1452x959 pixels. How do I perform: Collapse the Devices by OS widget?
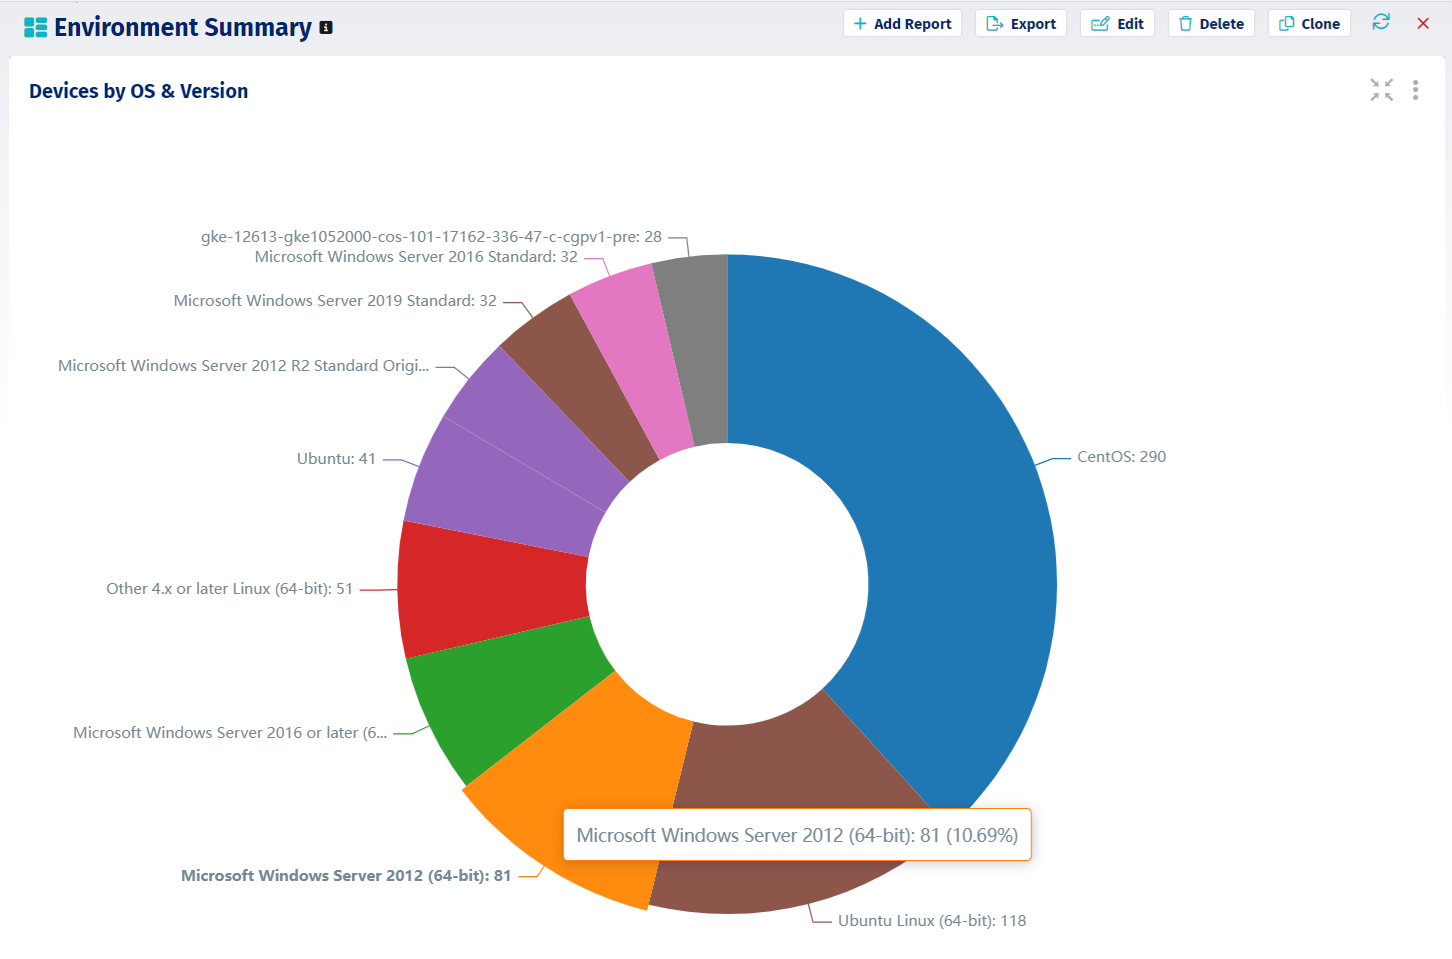(1382, 90)
